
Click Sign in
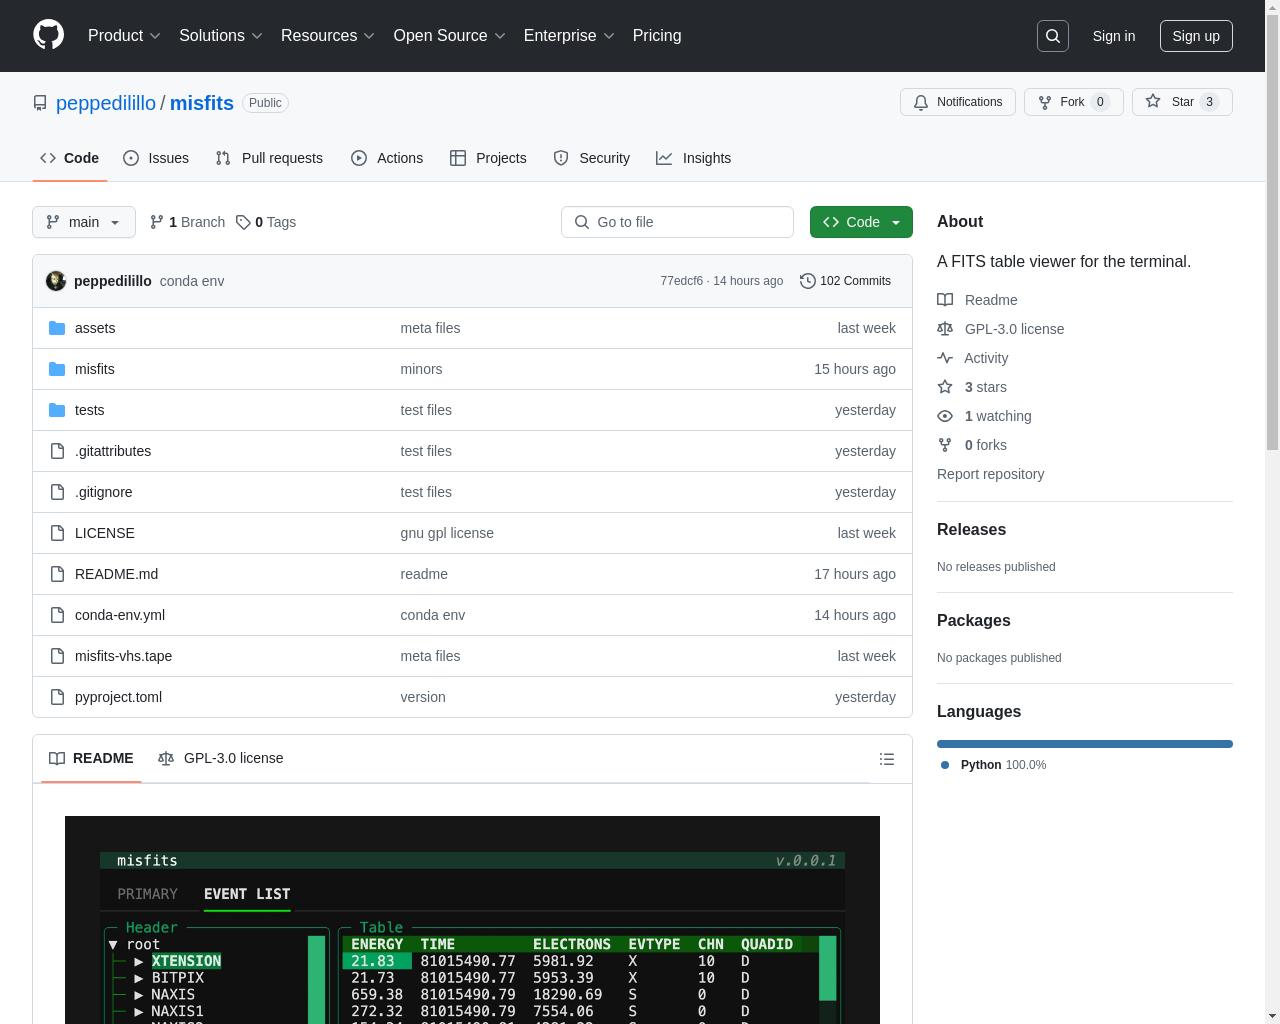pyautogui.click(x=1113, y=36)
